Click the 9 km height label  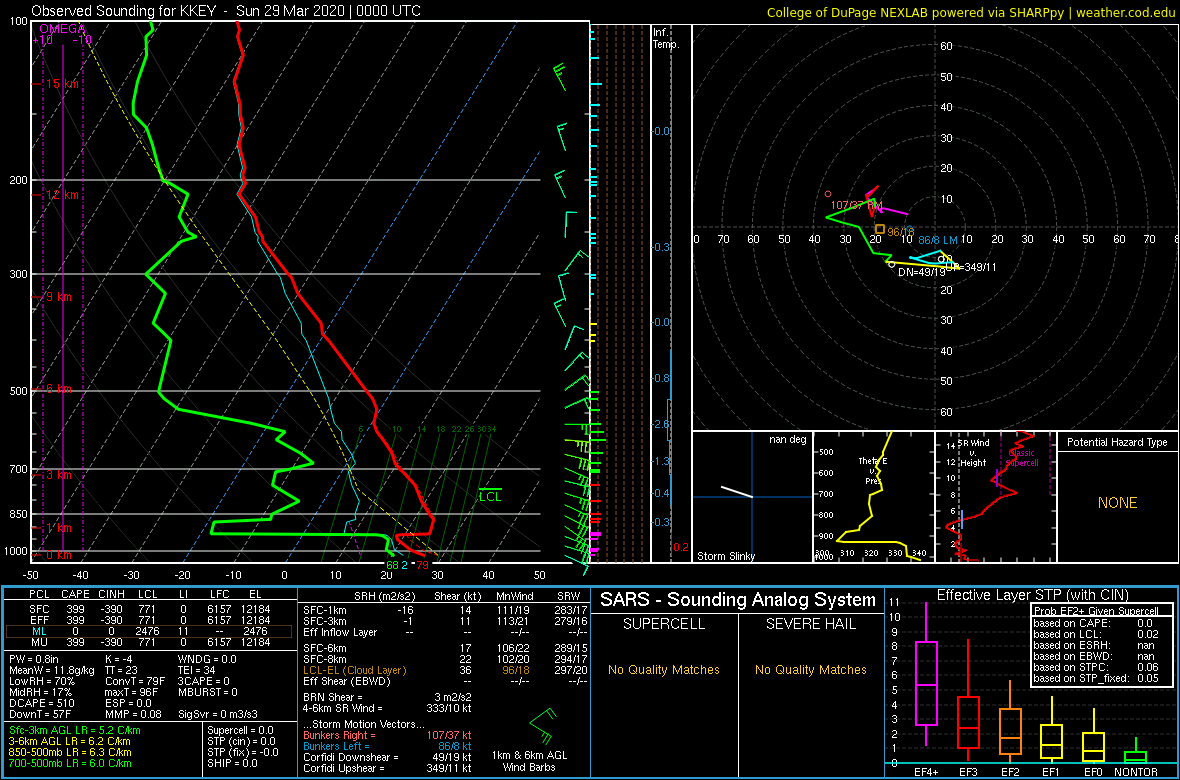pos(57,297)
